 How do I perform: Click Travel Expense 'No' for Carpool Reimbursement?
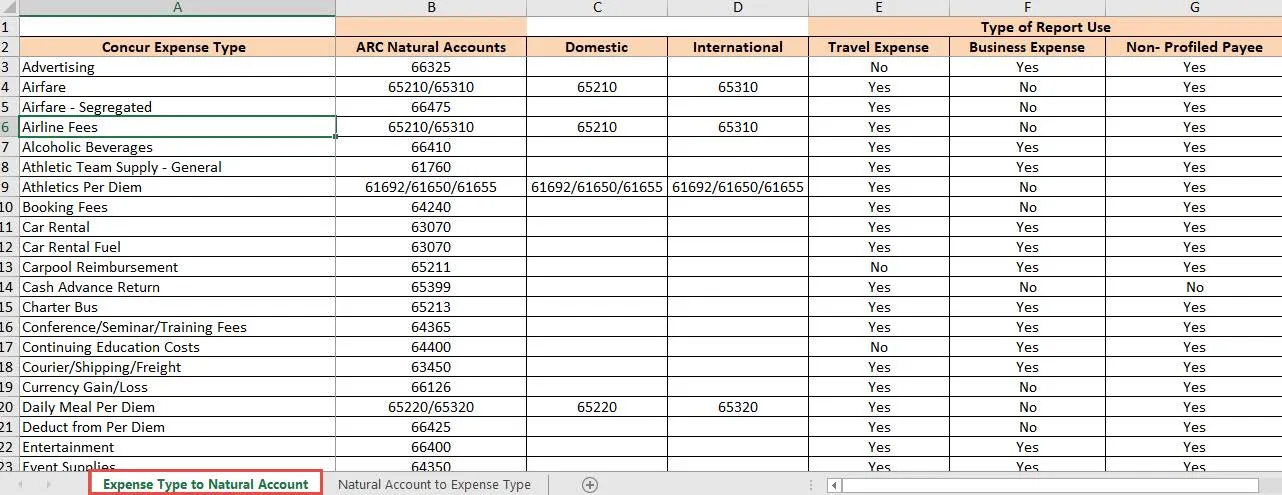[879, 267]
